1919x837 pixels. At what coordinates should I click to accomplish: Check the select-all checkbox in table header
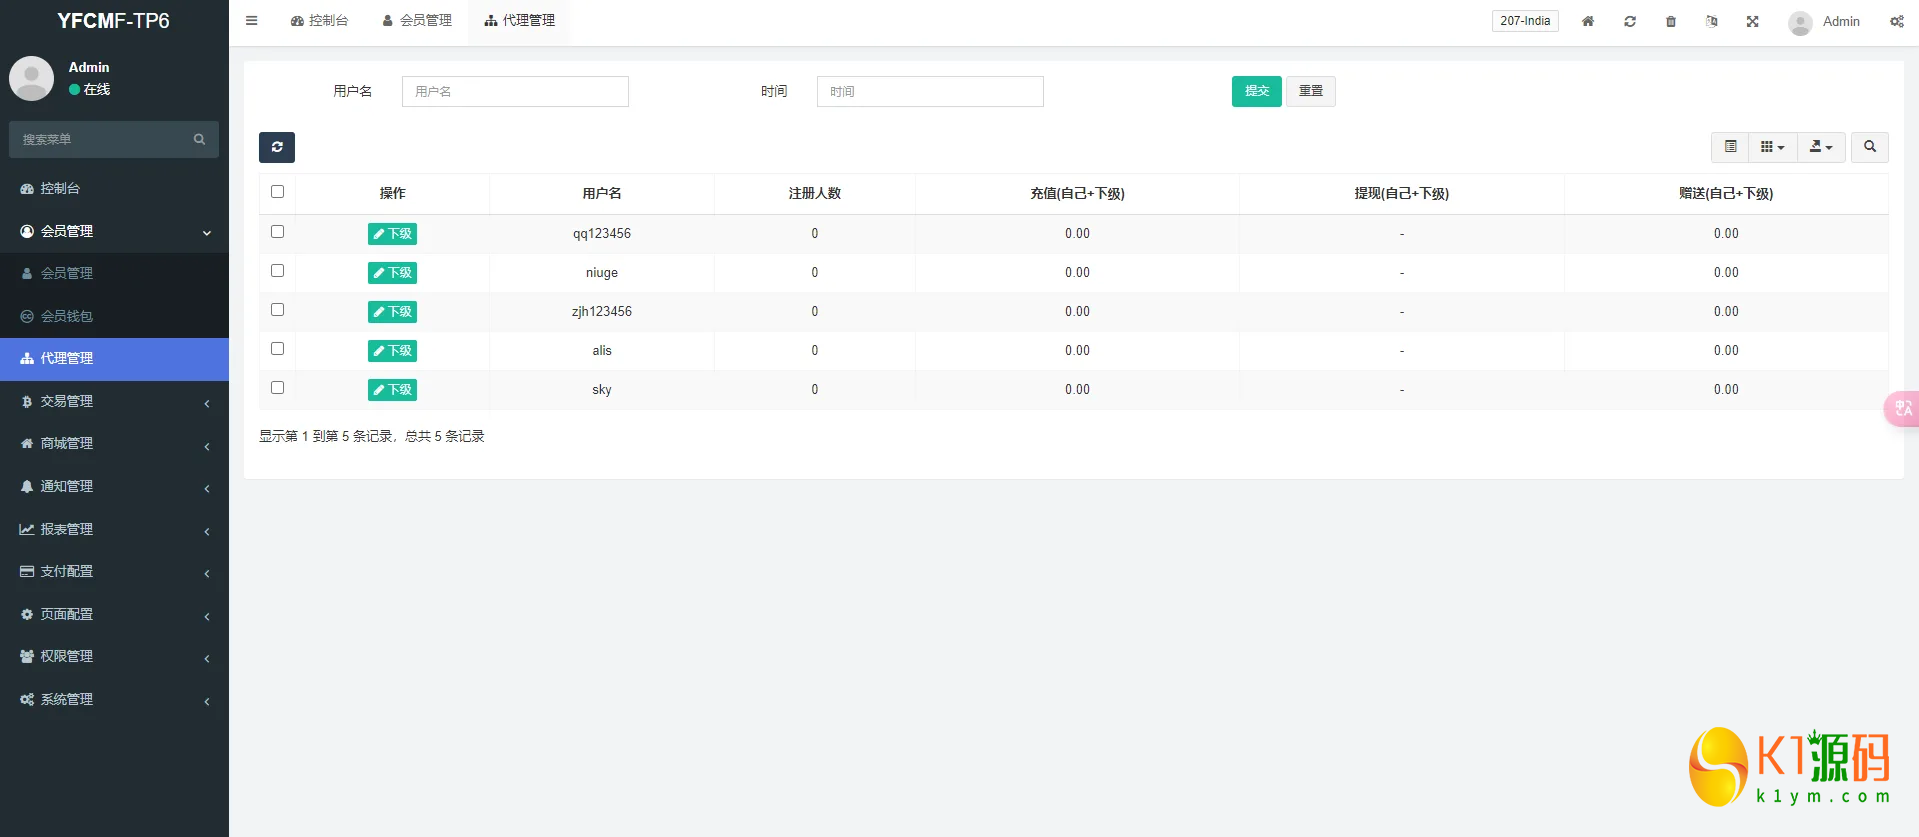[277, 192]
